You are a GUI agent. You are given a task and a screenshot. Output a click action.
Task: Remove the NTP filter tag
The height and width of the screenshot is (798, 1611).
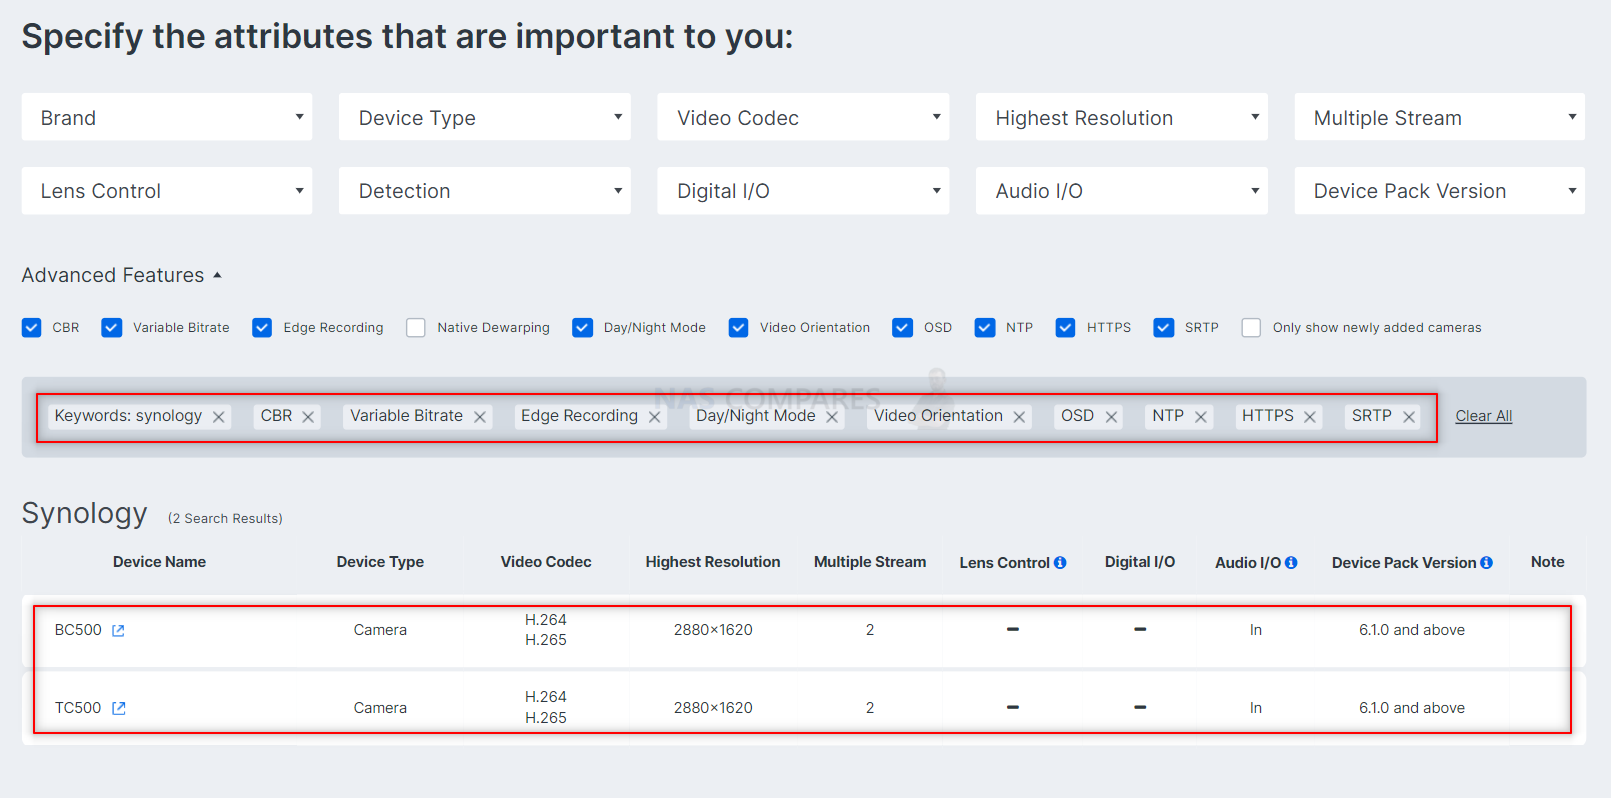coord(1201,417)
